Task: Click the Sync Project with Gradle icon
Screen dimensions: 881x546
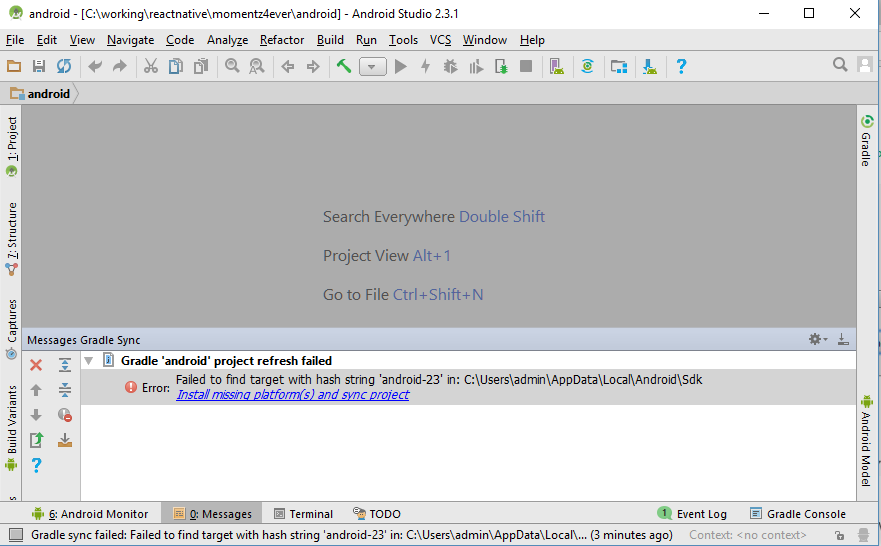Action: click(x=587, y=66)
